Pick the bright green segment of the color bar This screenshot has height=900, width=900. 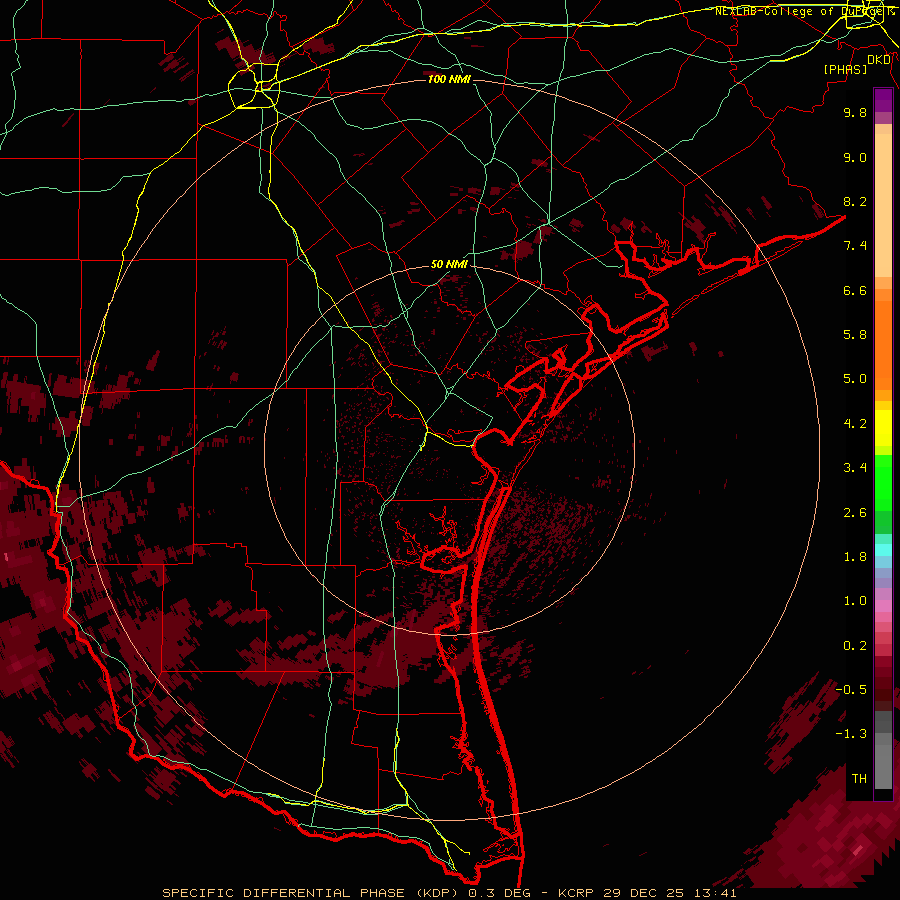[883, 482]
